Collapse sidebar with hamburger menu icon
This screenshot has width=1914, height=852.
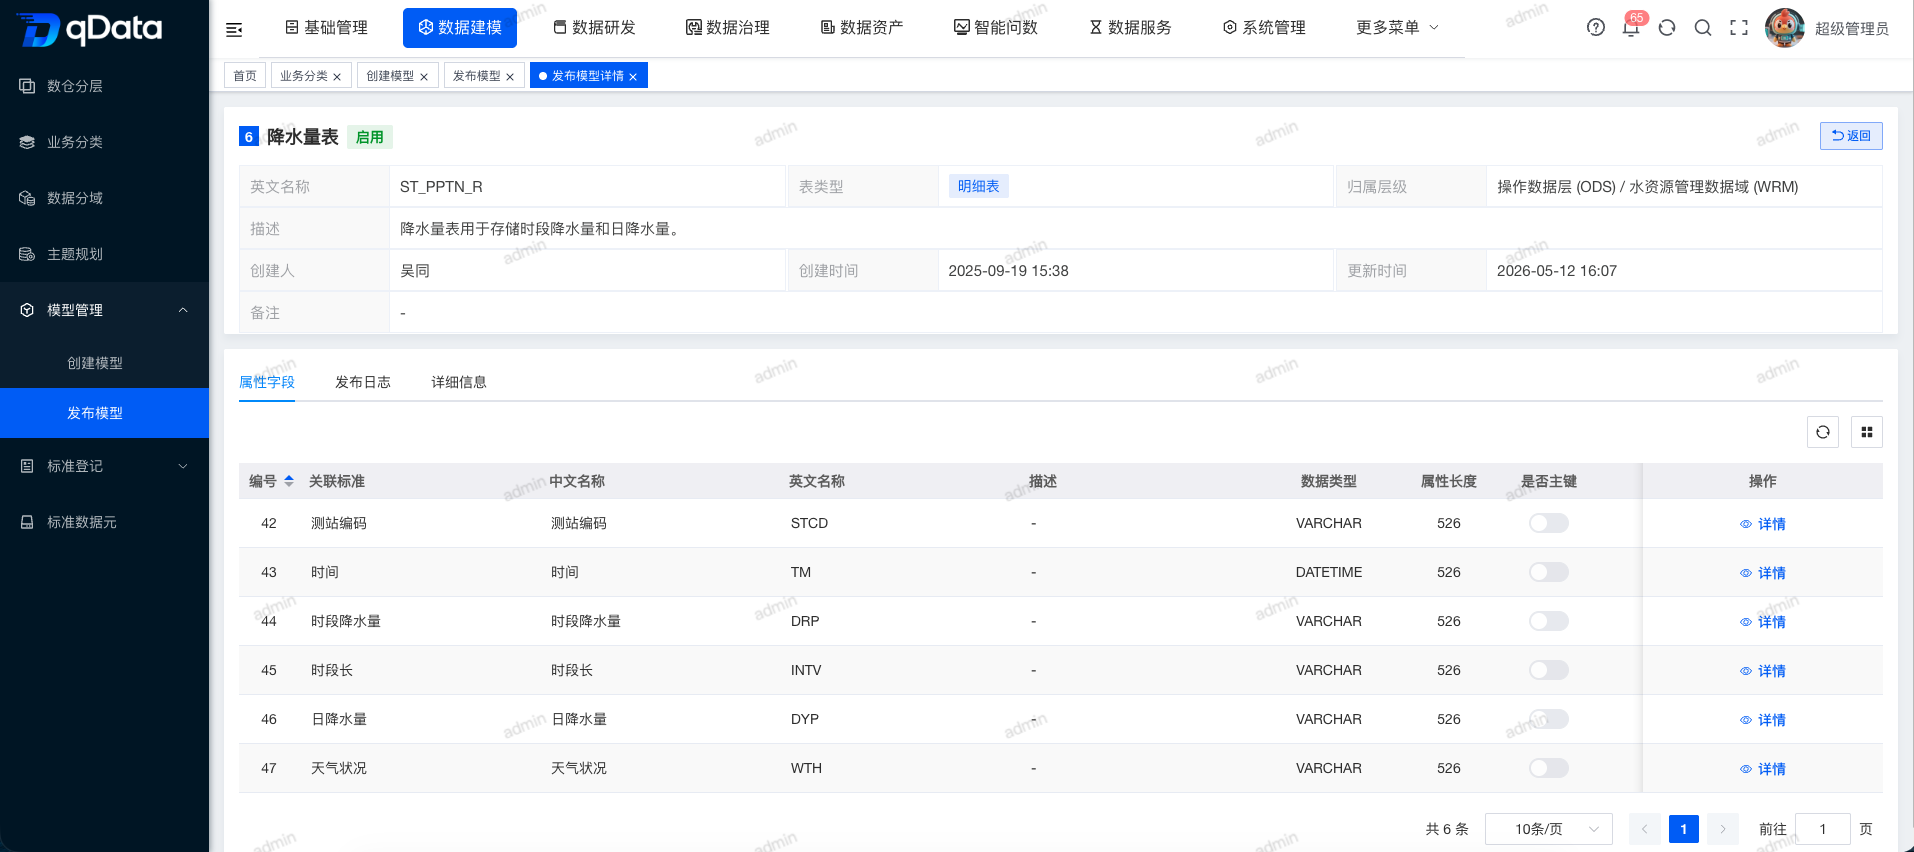click(234, 29)
